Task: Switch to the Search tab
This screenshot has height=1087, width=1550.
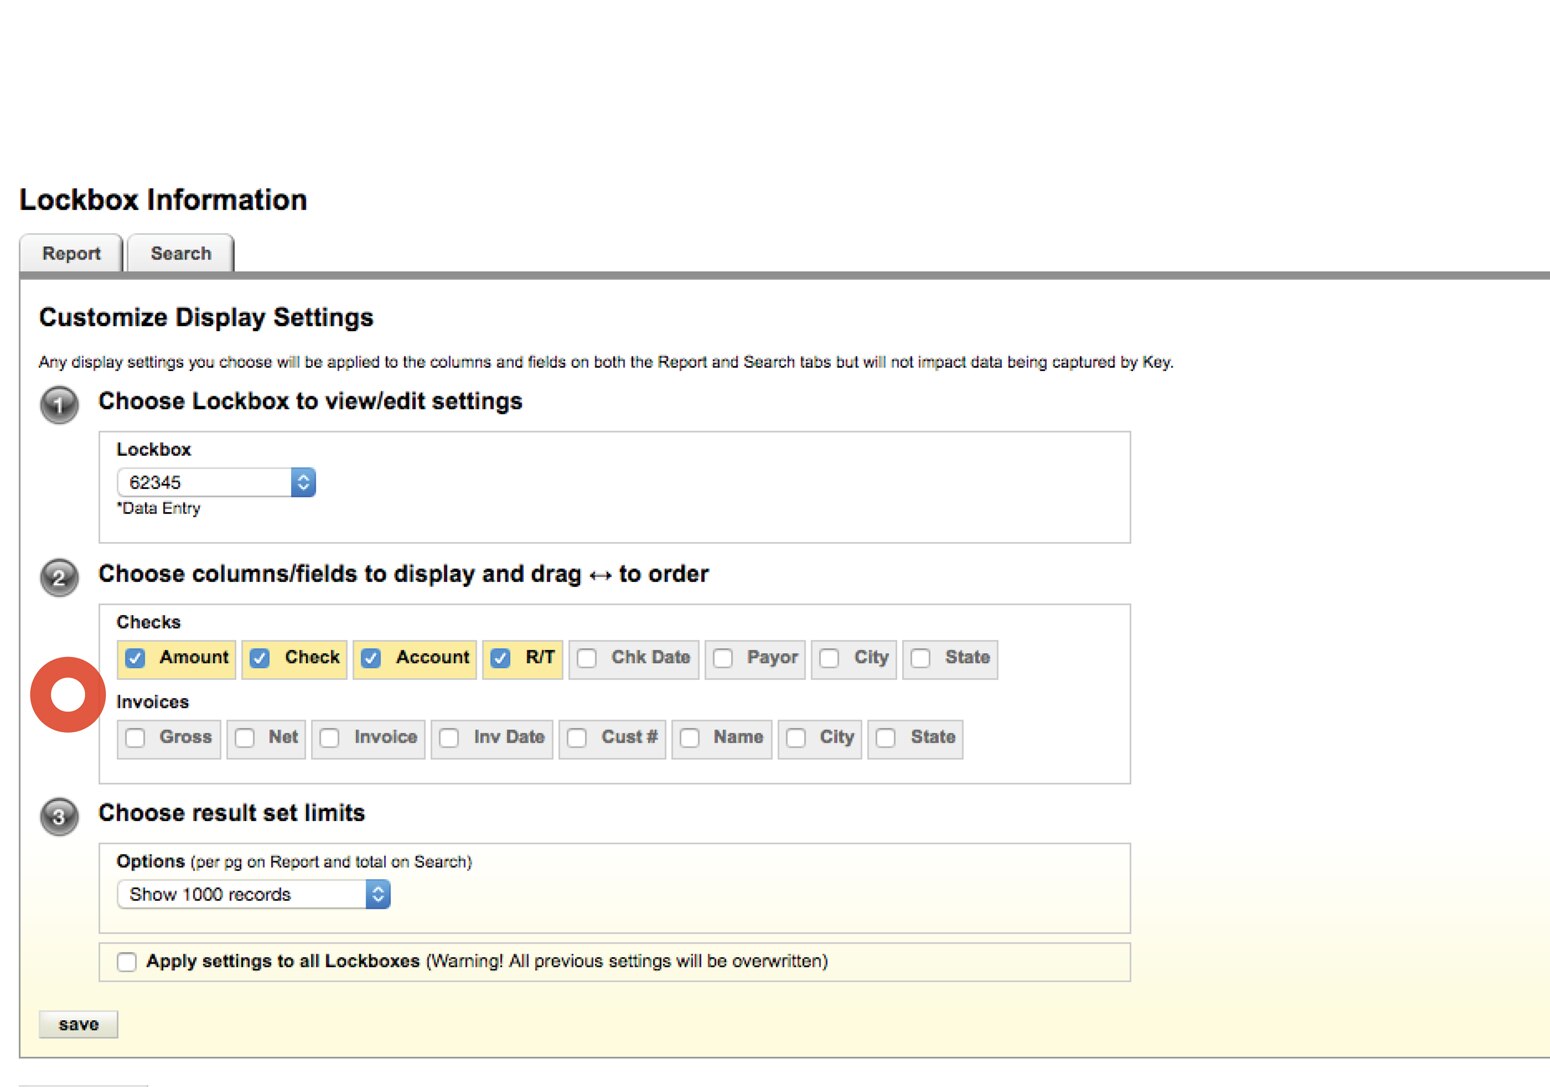Action: tap(180, 253)
